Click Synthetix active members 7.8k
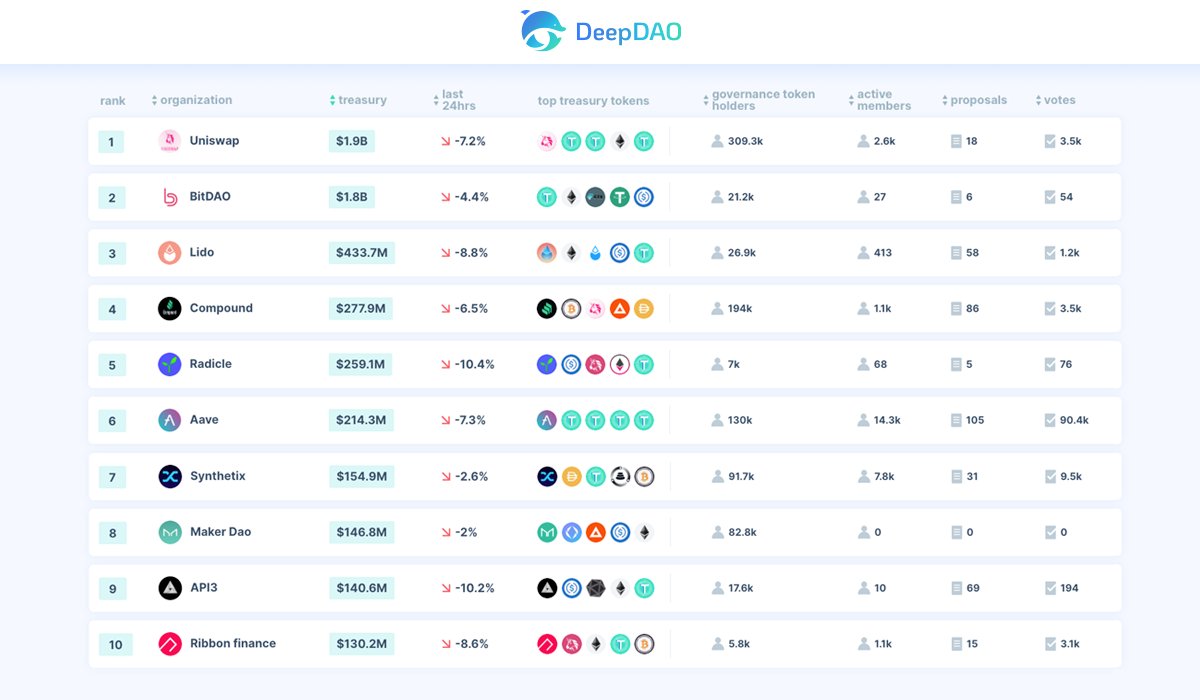Viewport: 1200px width, 700px height. point(884,477)
